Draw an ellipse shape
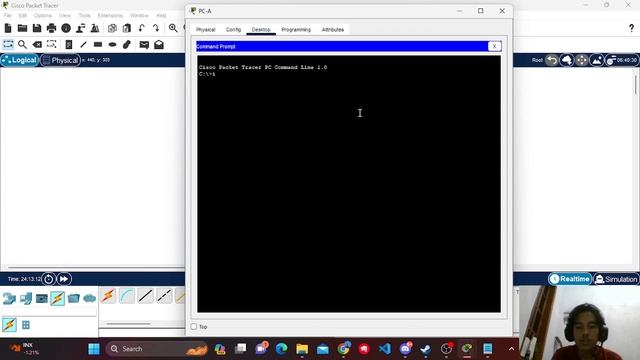The height and width of the screenshot is (360, 640). tap(113, 44)
